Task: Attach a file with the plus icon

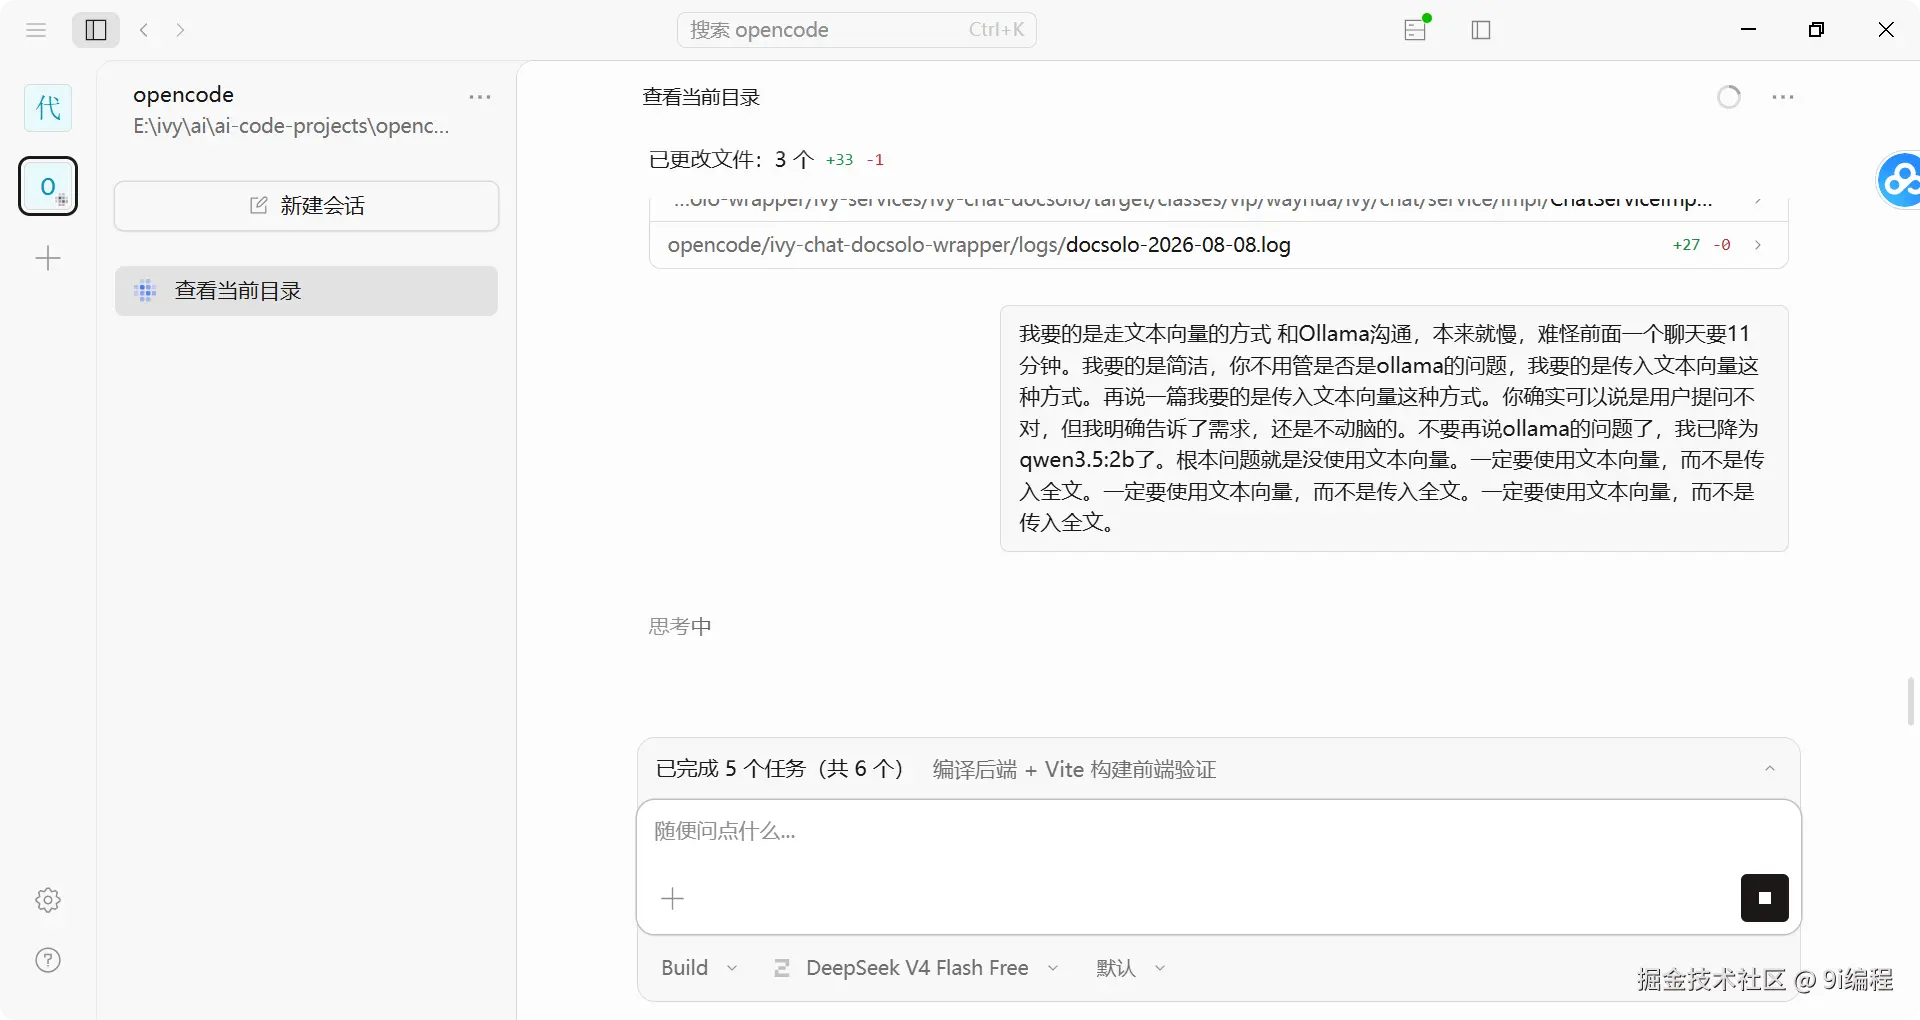Action: (673, 899)
